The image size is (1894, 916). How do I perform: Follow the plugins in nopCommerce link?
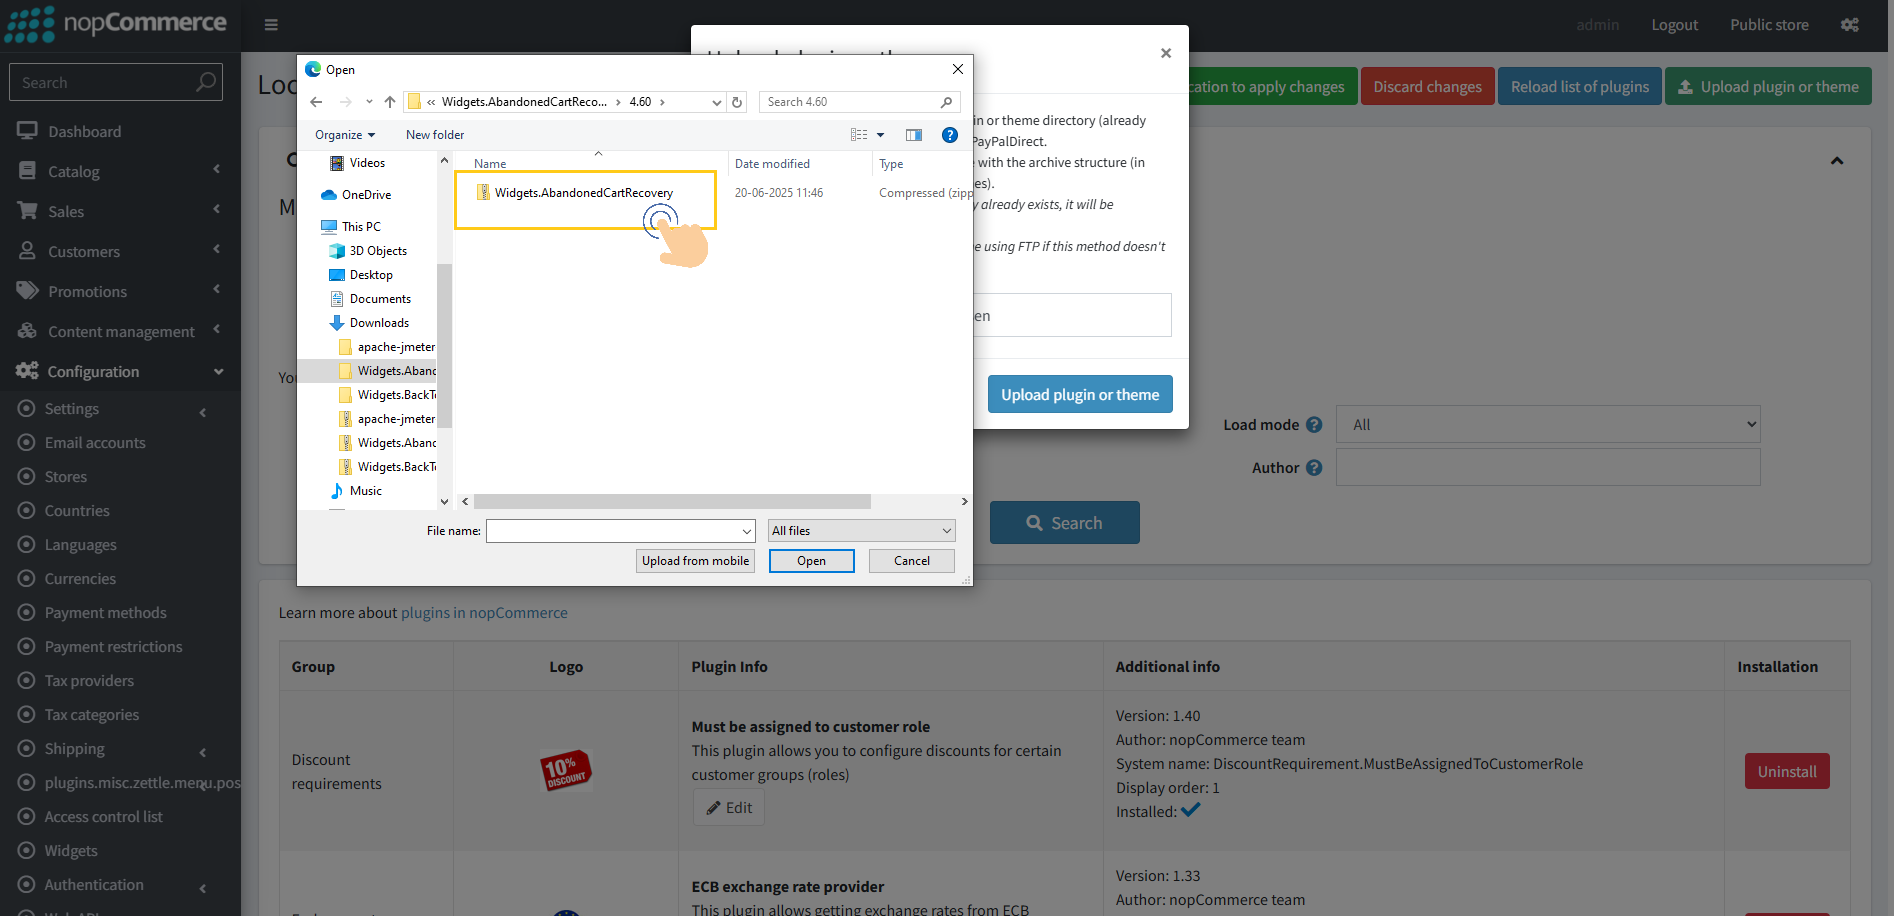pyautogui.click(x=484, y=613)
